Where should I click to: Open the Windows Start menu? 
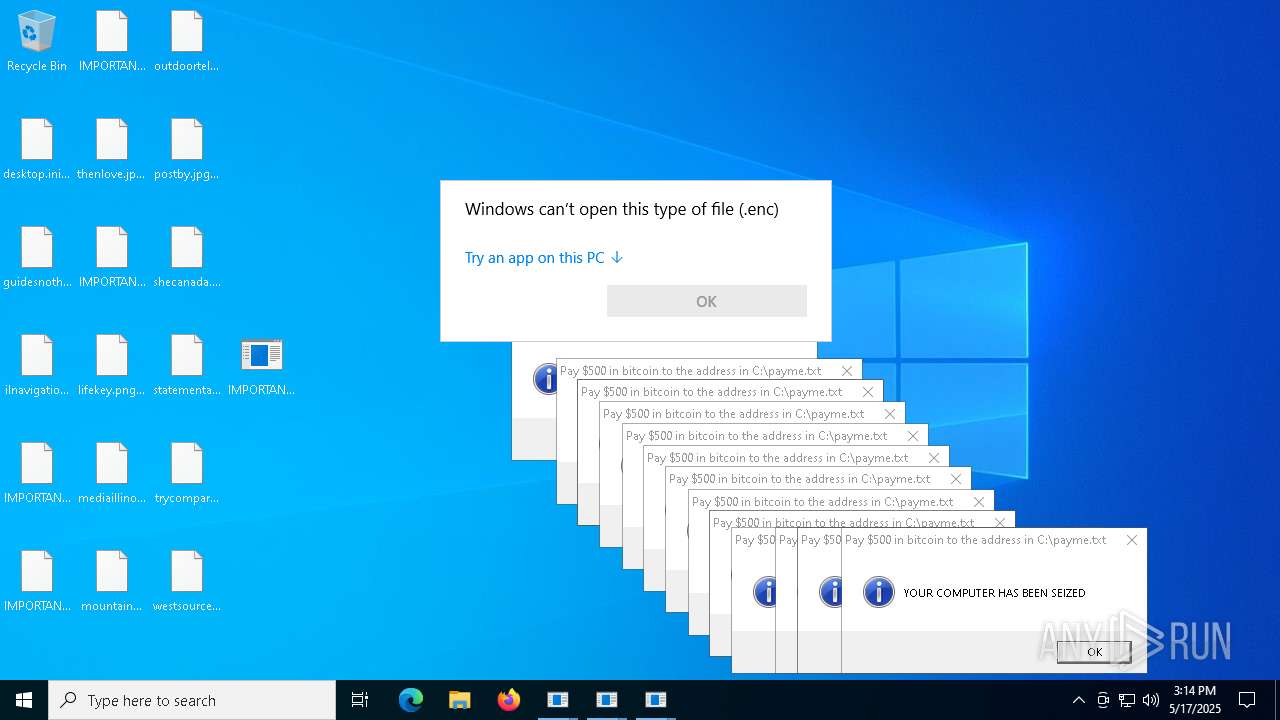tap(24, 700)
